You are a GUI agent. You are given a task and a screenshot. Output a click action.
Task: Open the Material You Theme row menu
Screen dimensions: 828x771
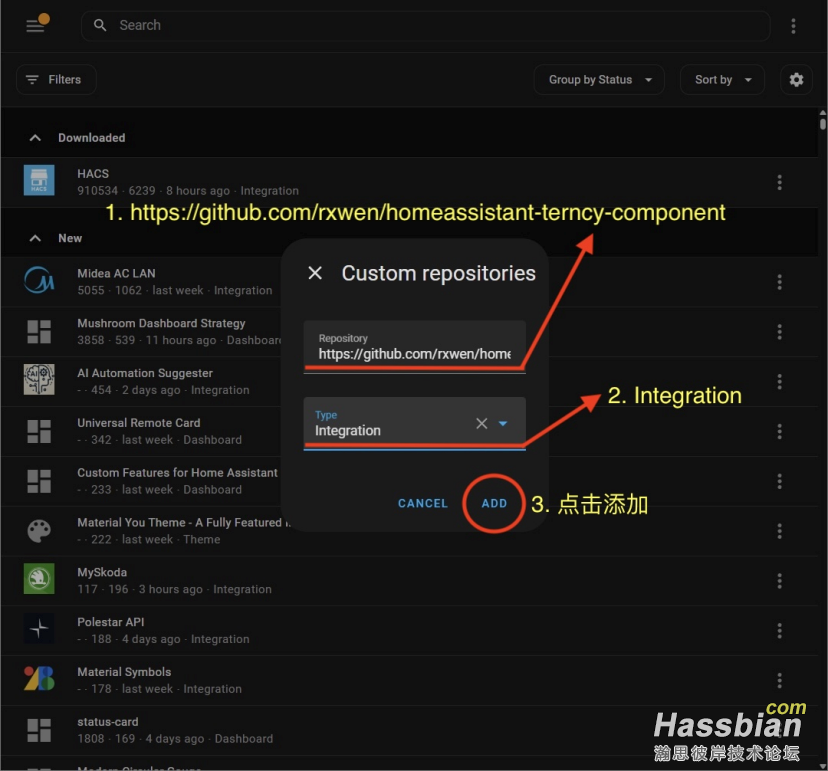[779, 531]
